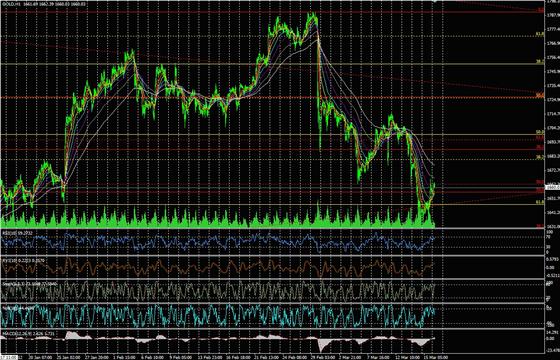
Task: Click separator above the MACD pane
Action: (x=272, y=329)
